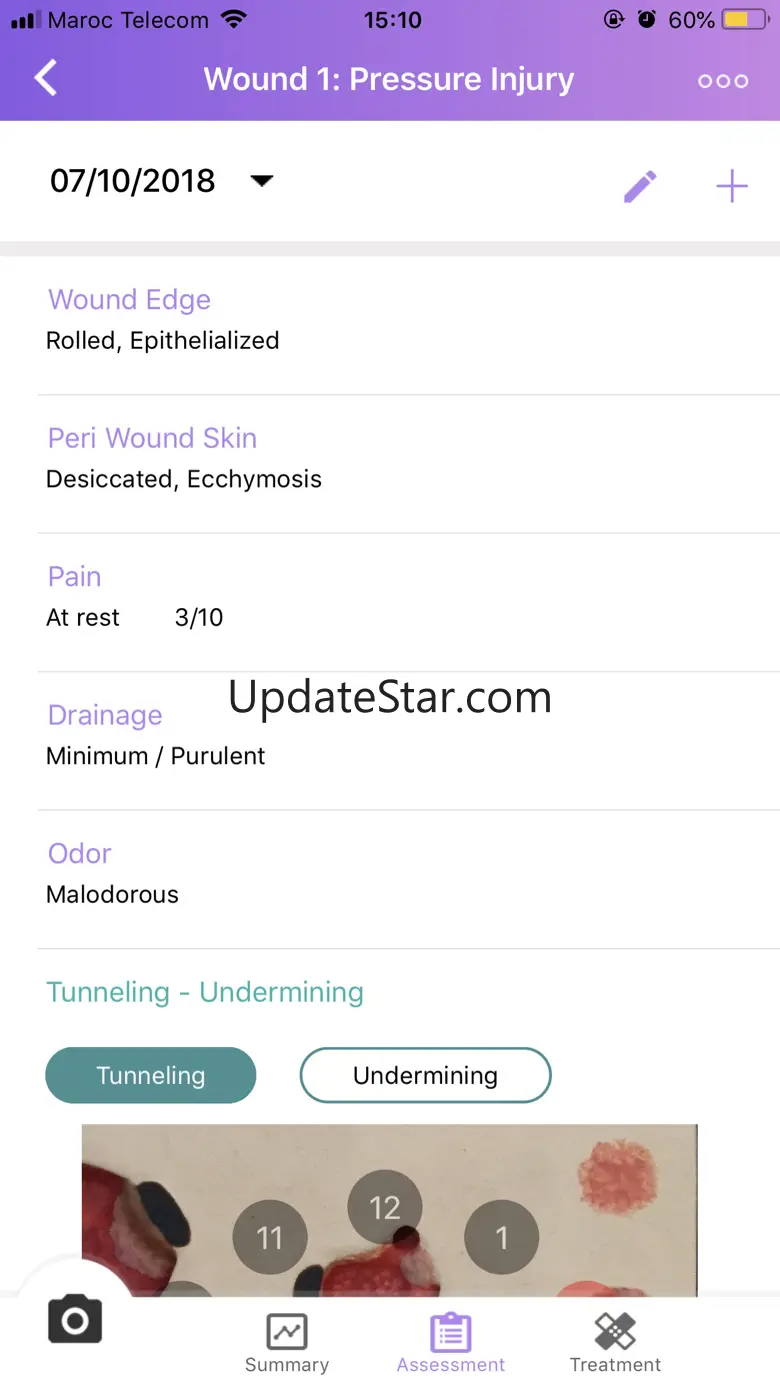The height and width of the screenshot is (1387, 780).
Task: Tap the 11 o'clock position marker
Action: [270, 1238]
